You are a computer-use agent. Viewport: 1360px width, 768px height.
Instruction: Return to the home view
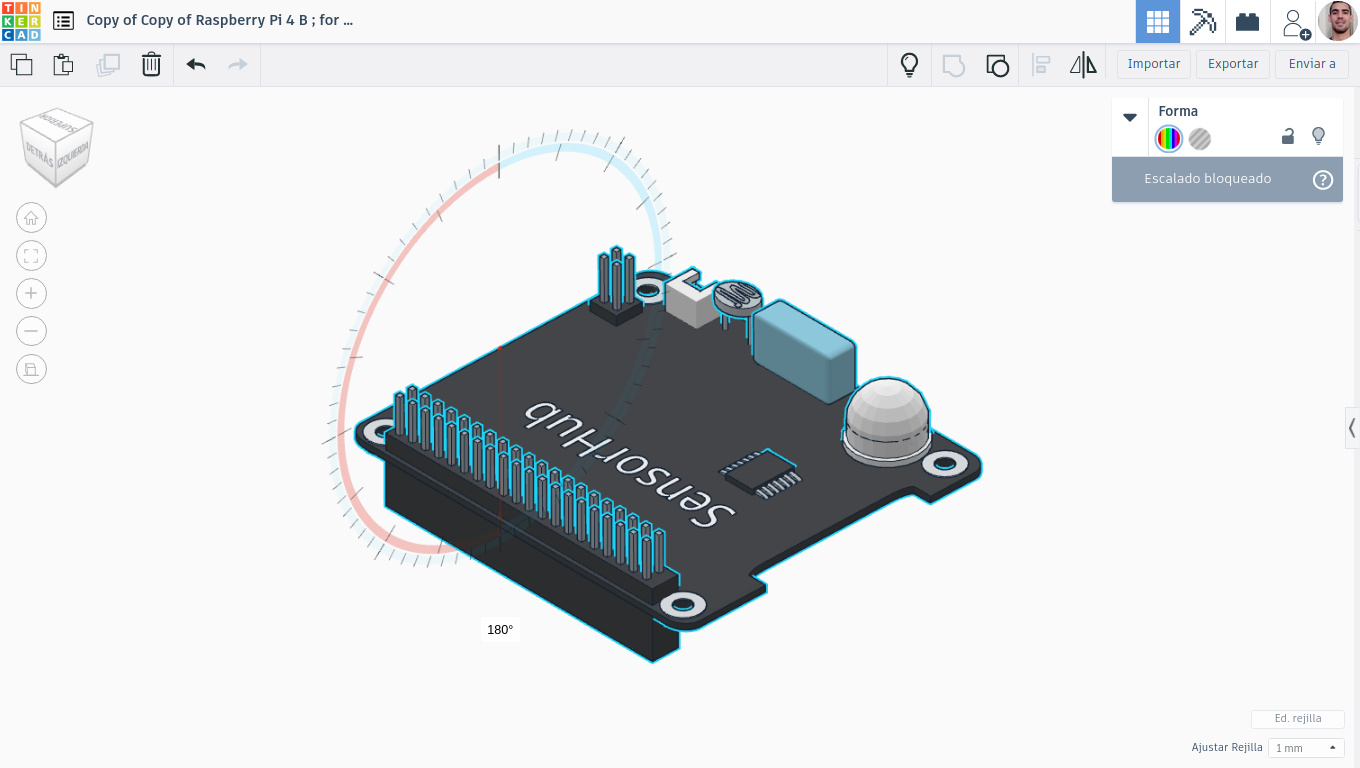[31, 218]
